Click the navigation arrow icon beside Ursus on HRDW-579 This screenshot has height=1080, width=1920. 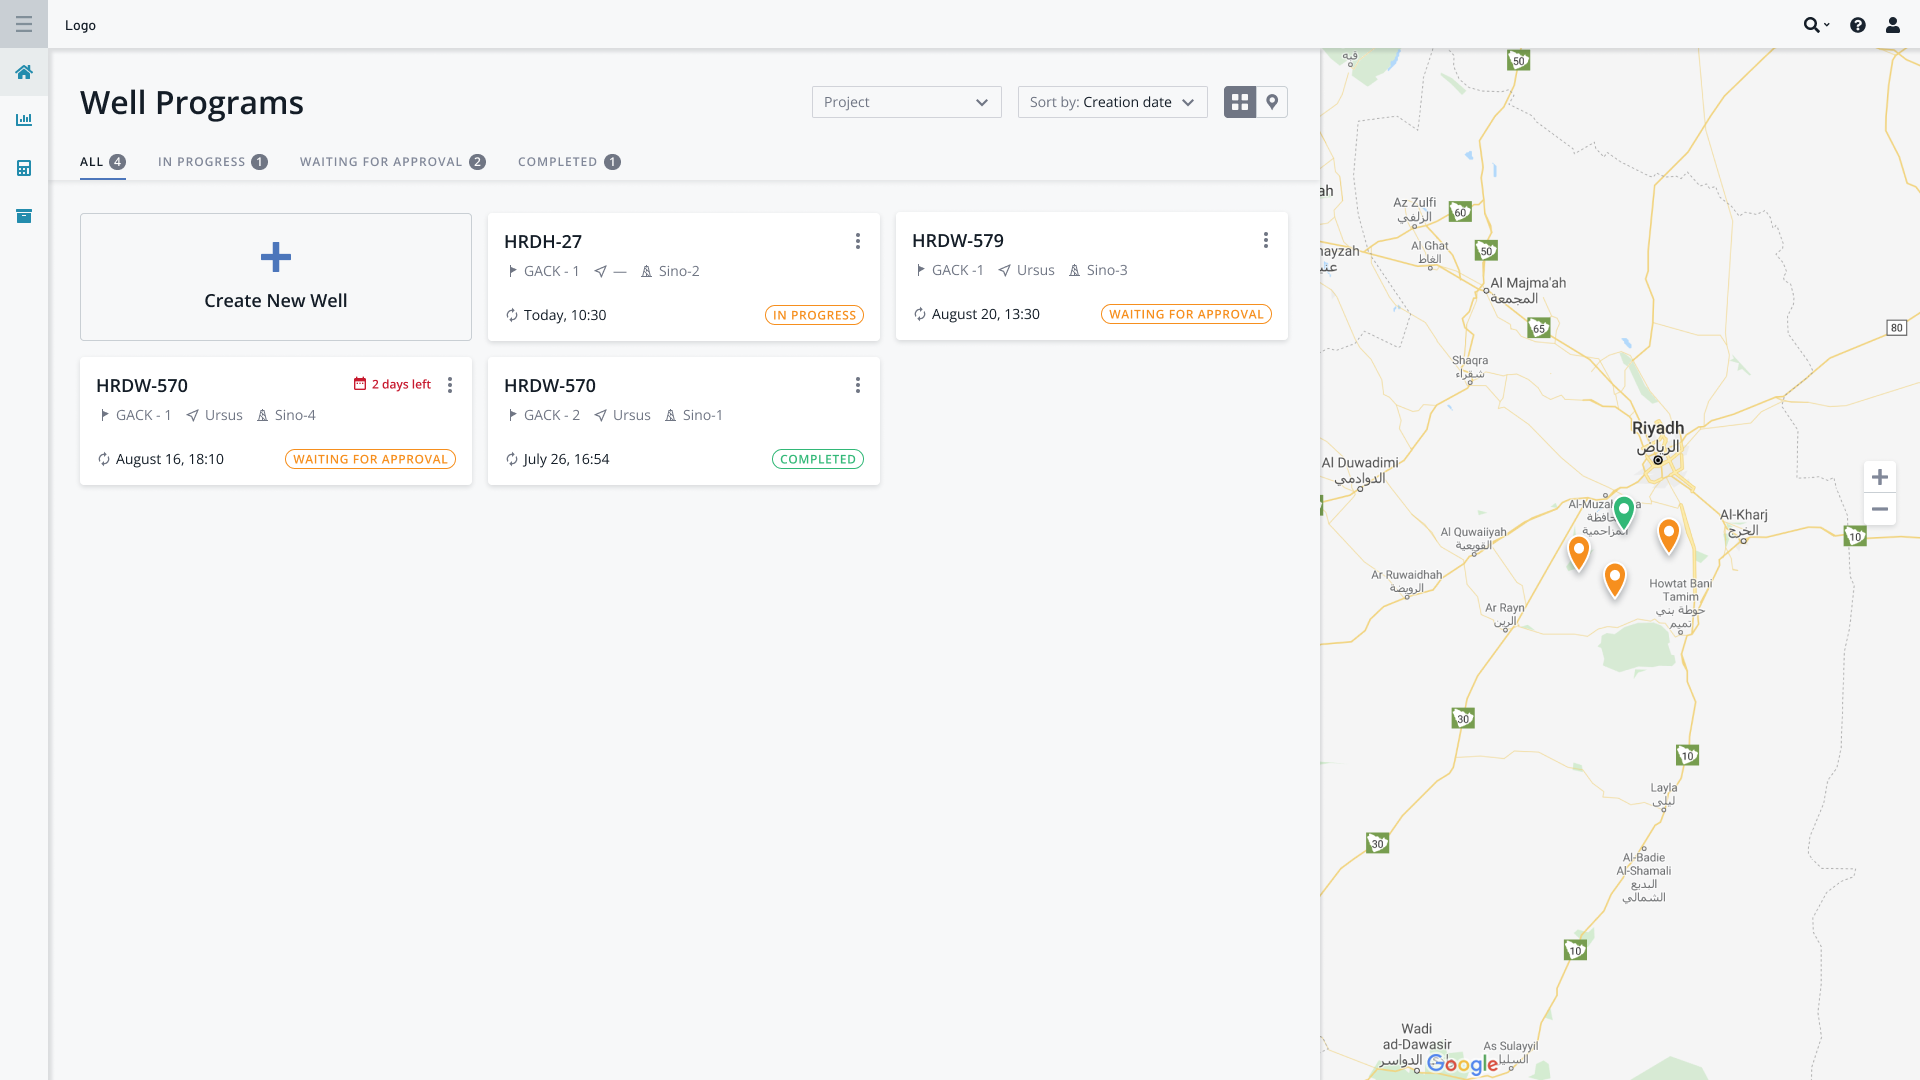point(1004,270)
